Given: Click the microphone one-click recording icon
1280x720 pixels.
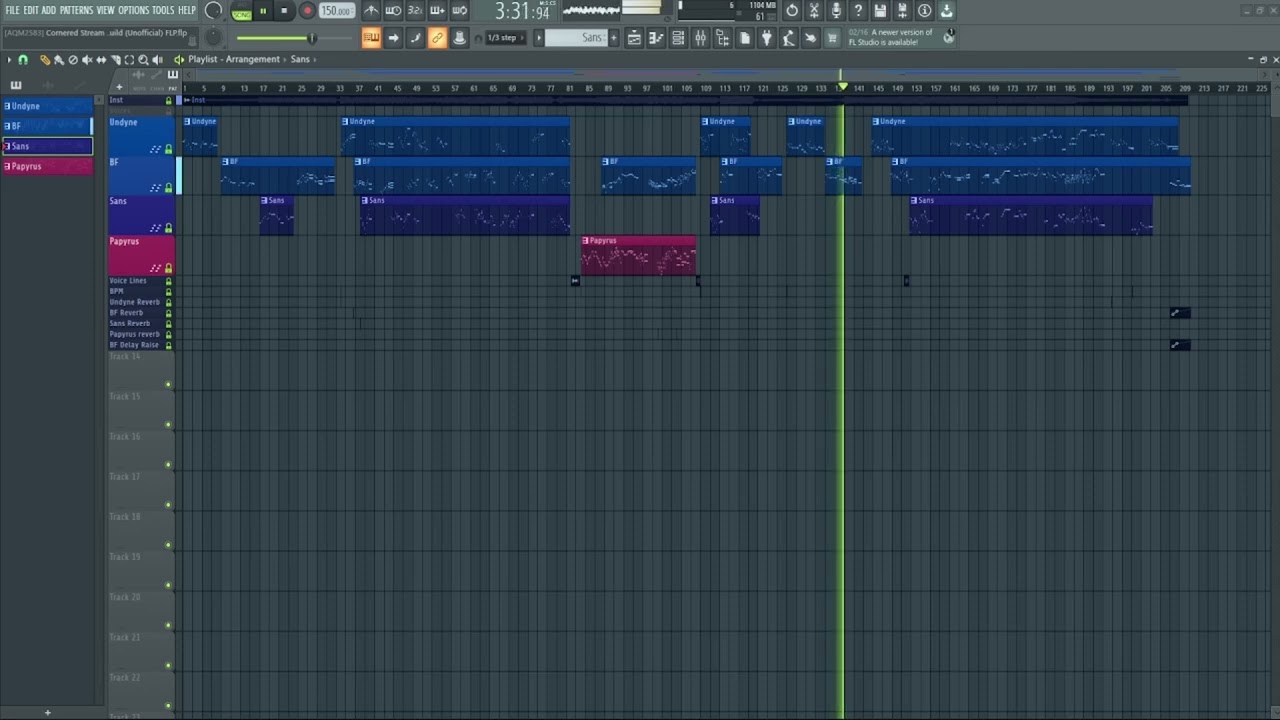Looking at the screenshot, I should click(x=836, y=11).
